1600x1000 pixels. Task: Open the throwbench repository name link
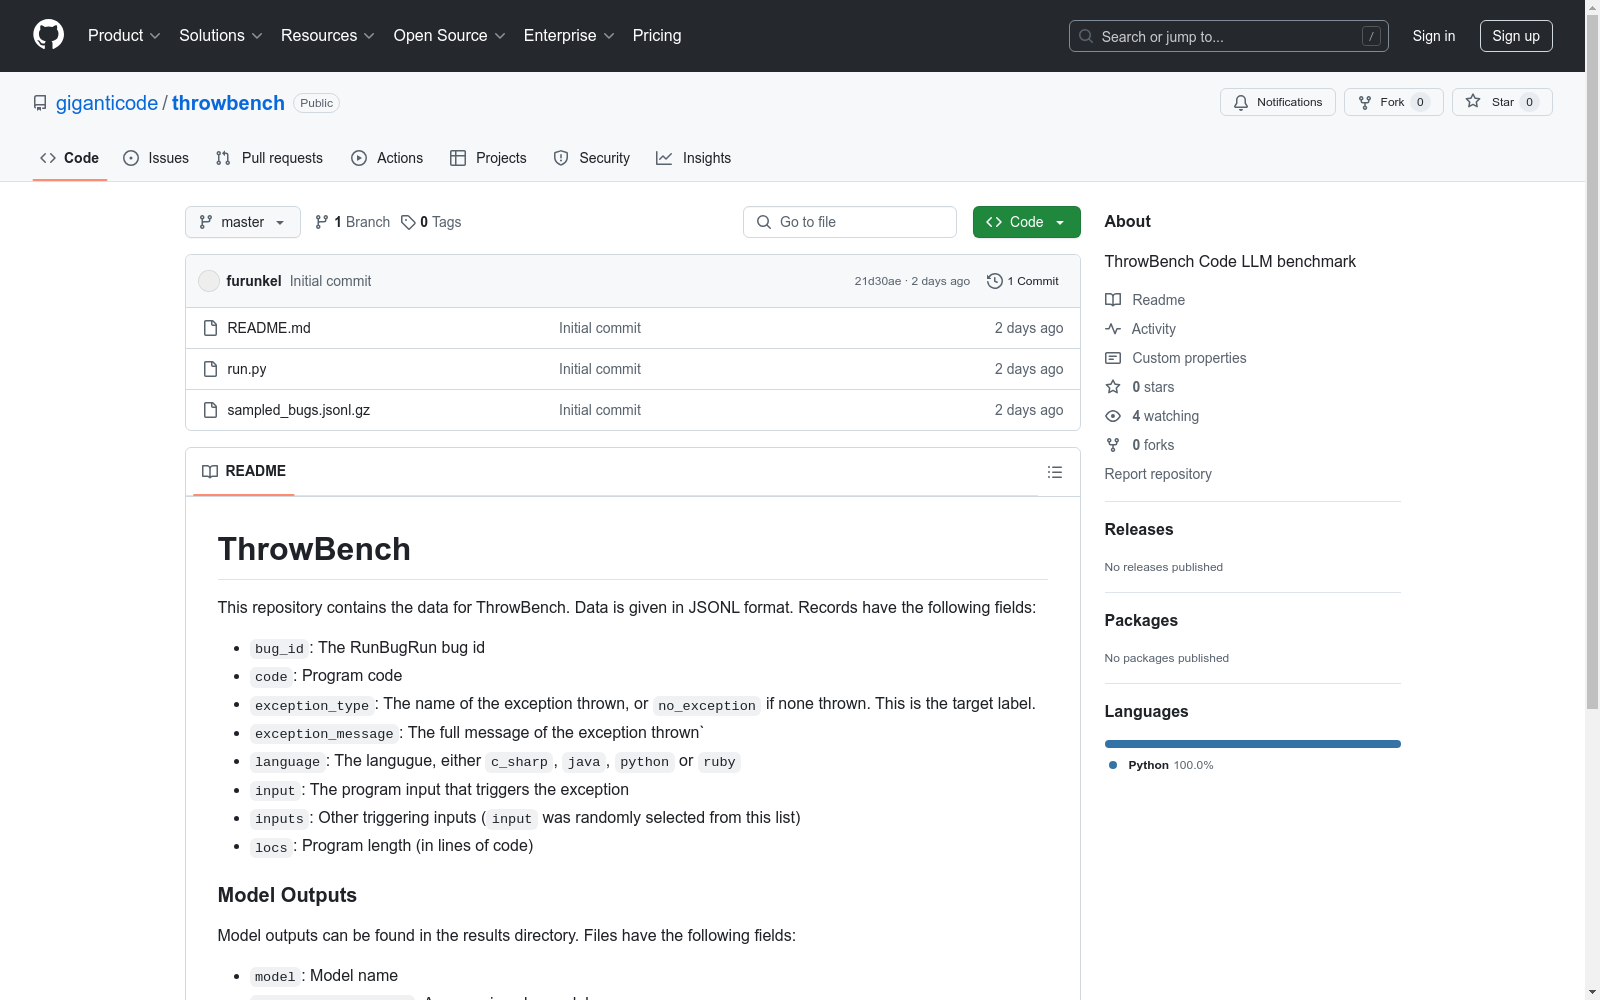coord(228,103)
